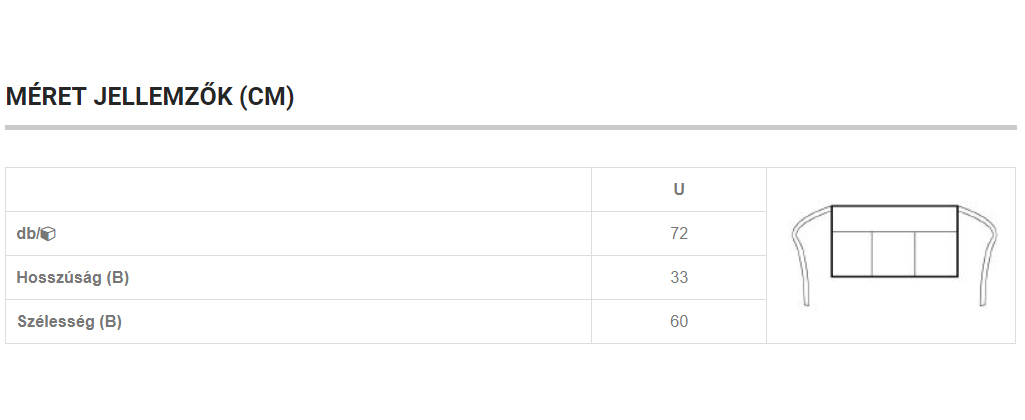Click the apron's upper waistband section
Viewport: 1025px width, 420px height.
point(894,218)
